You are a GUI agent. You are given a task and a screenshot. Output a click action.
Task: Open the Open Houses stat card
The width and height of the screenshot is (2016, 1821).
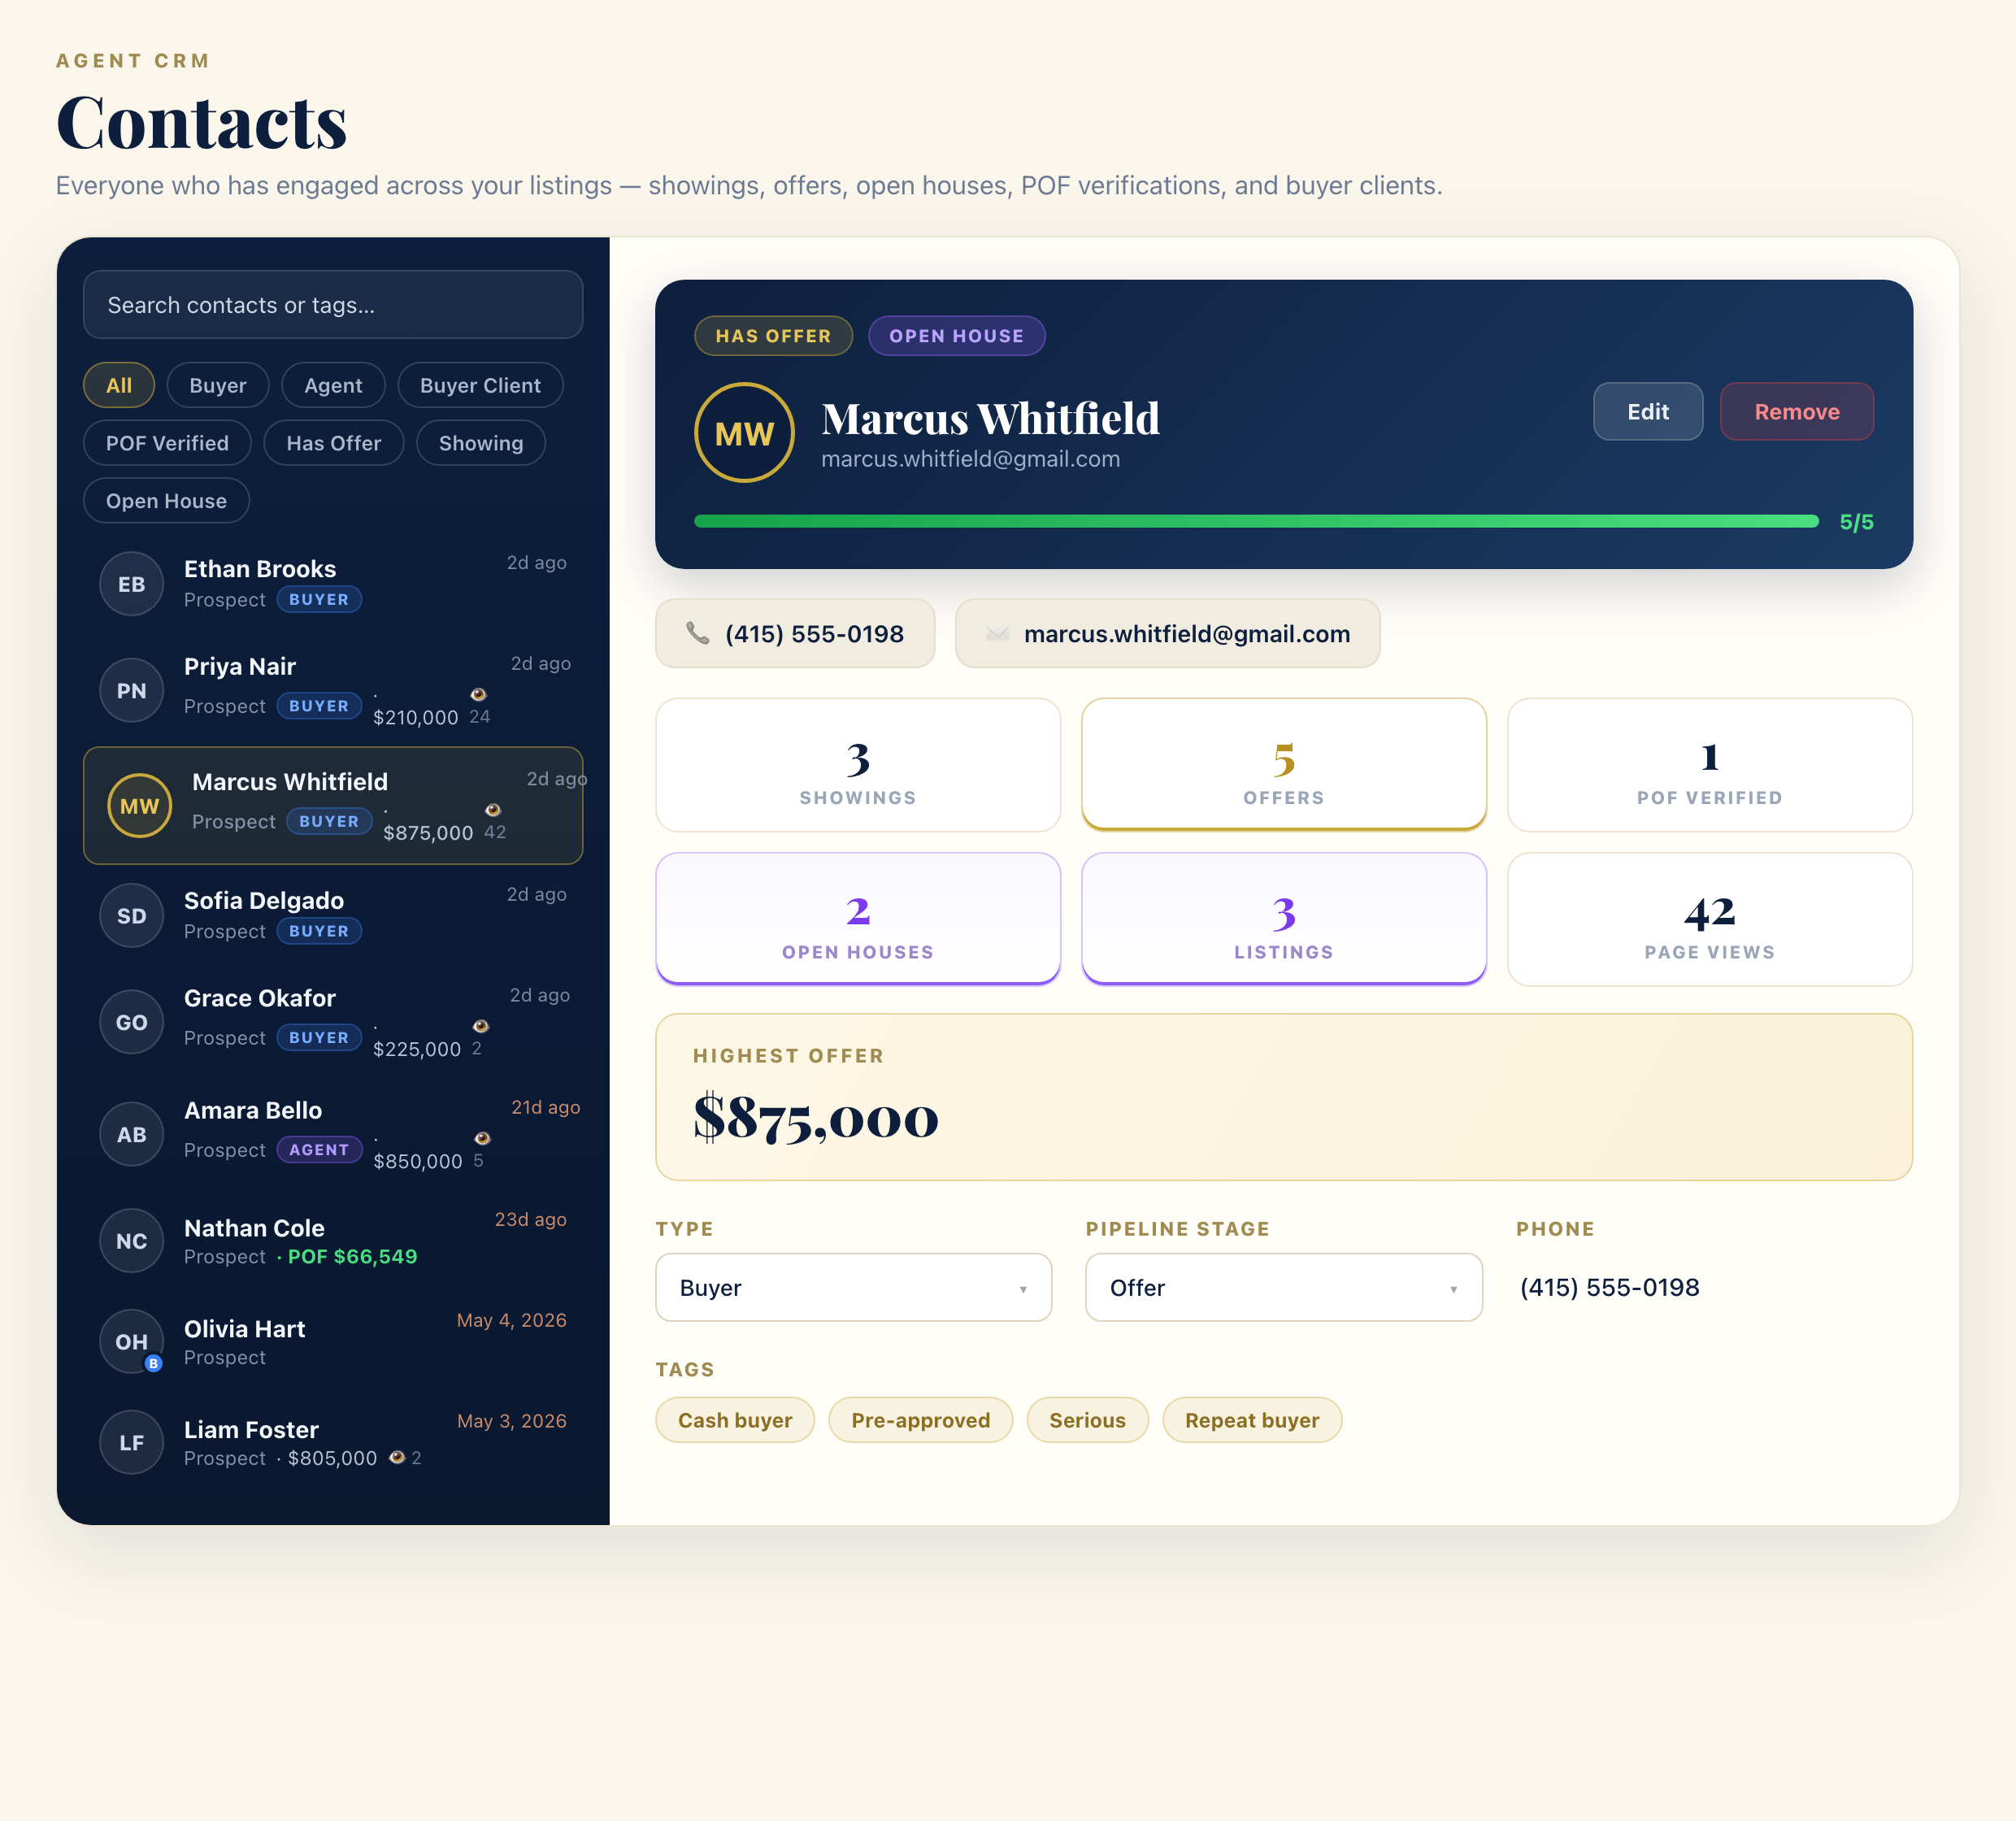tap(858, 919)
